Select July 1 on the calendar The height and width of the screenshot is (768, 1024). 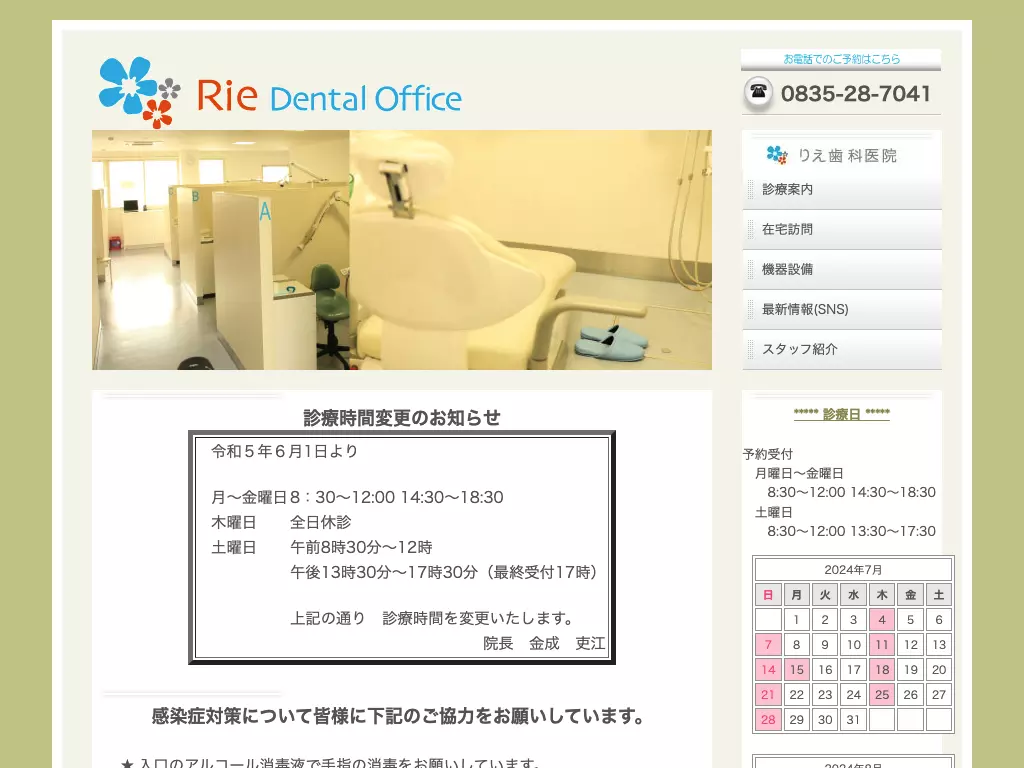click(x=796, y=619)
